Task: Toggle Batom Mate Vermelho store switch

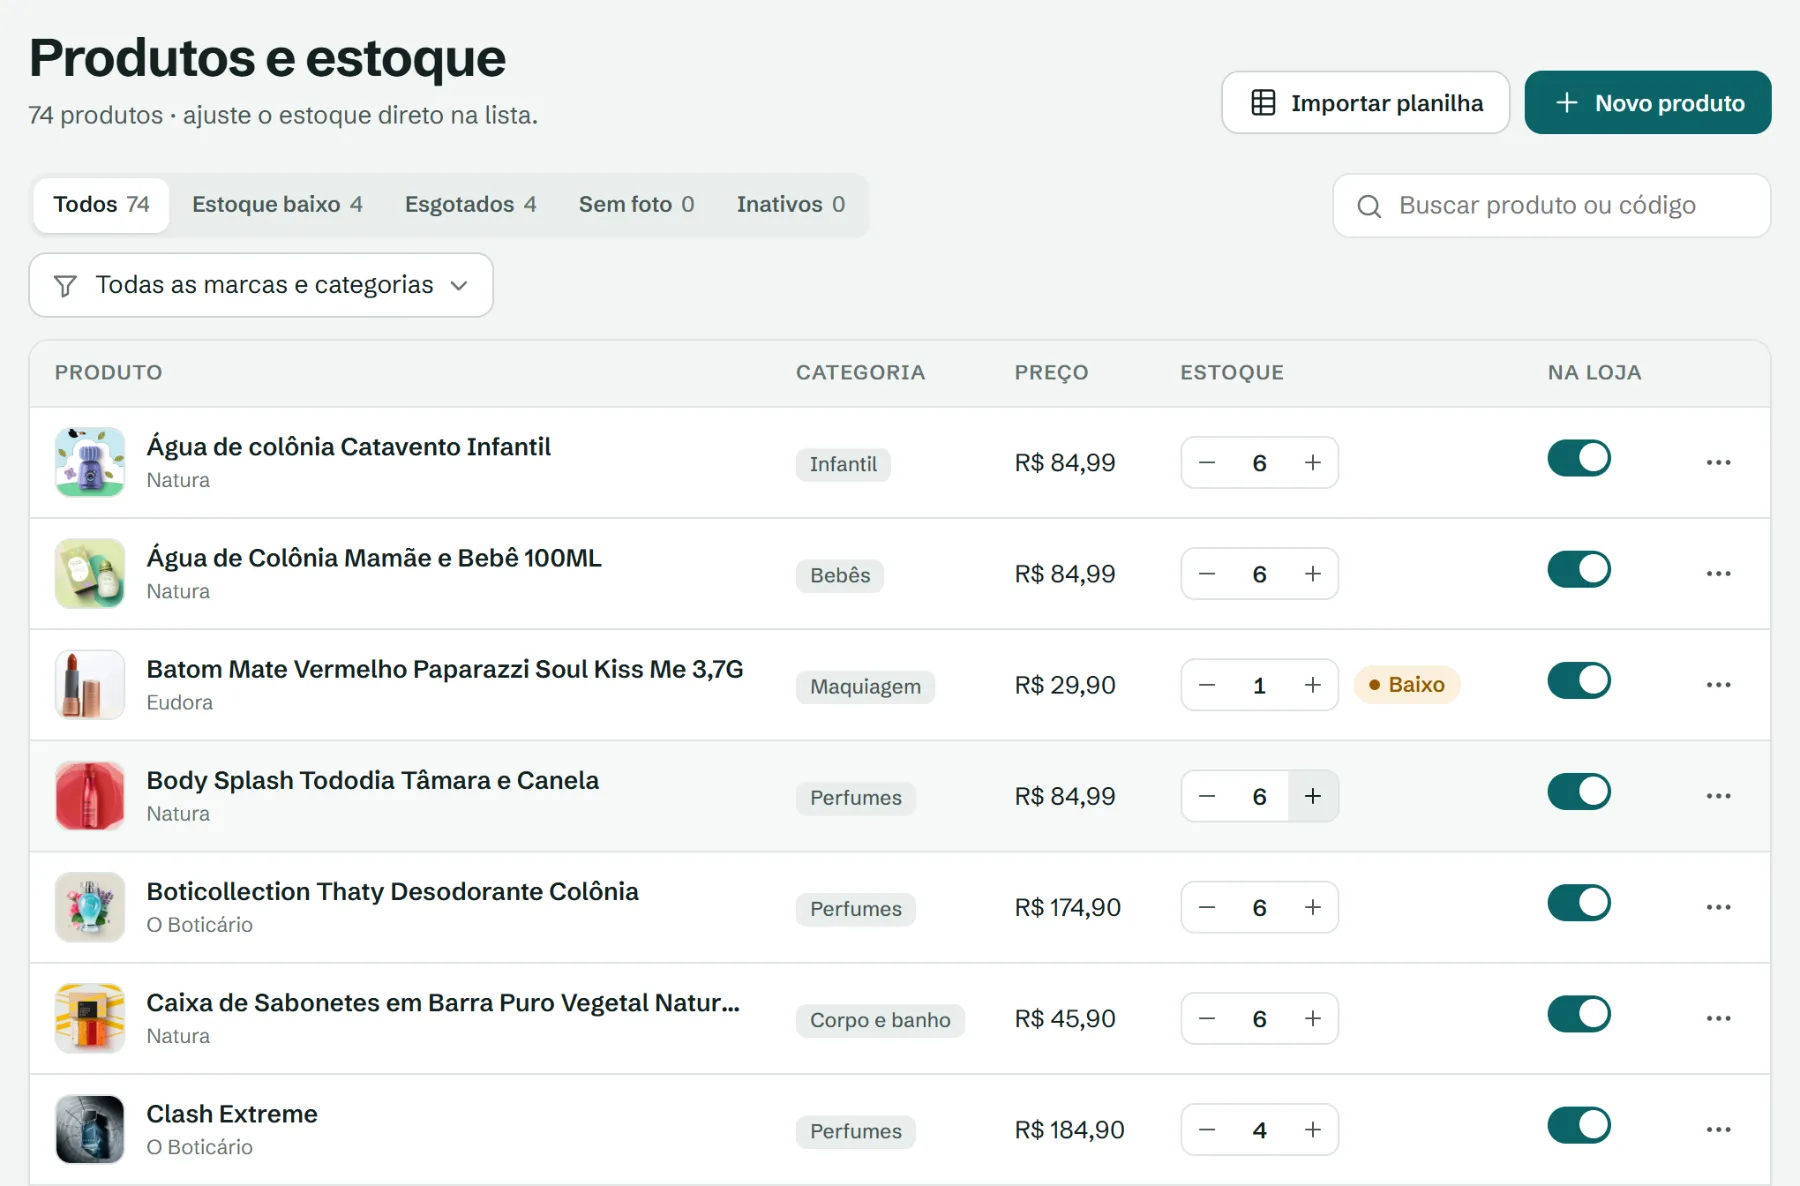Action: 1579,680
